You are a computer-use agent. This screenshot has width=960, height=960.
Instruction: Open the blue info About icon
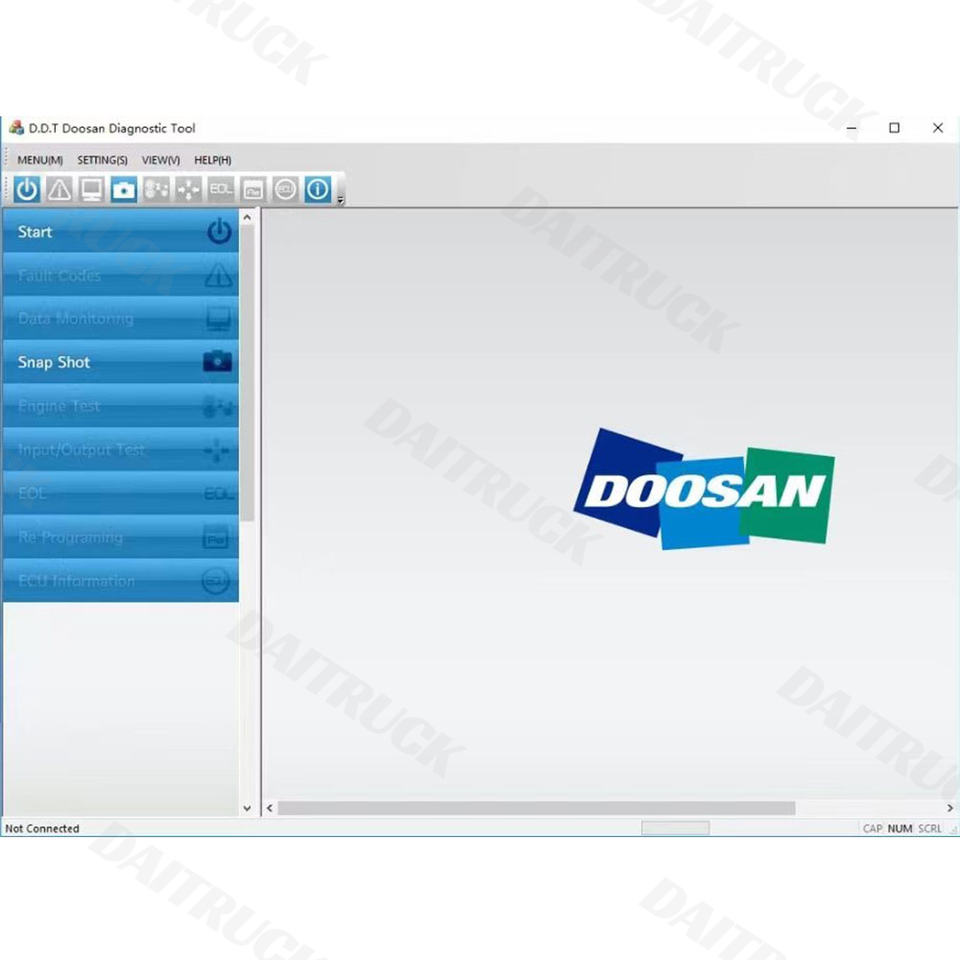click(x=318, y=190)
